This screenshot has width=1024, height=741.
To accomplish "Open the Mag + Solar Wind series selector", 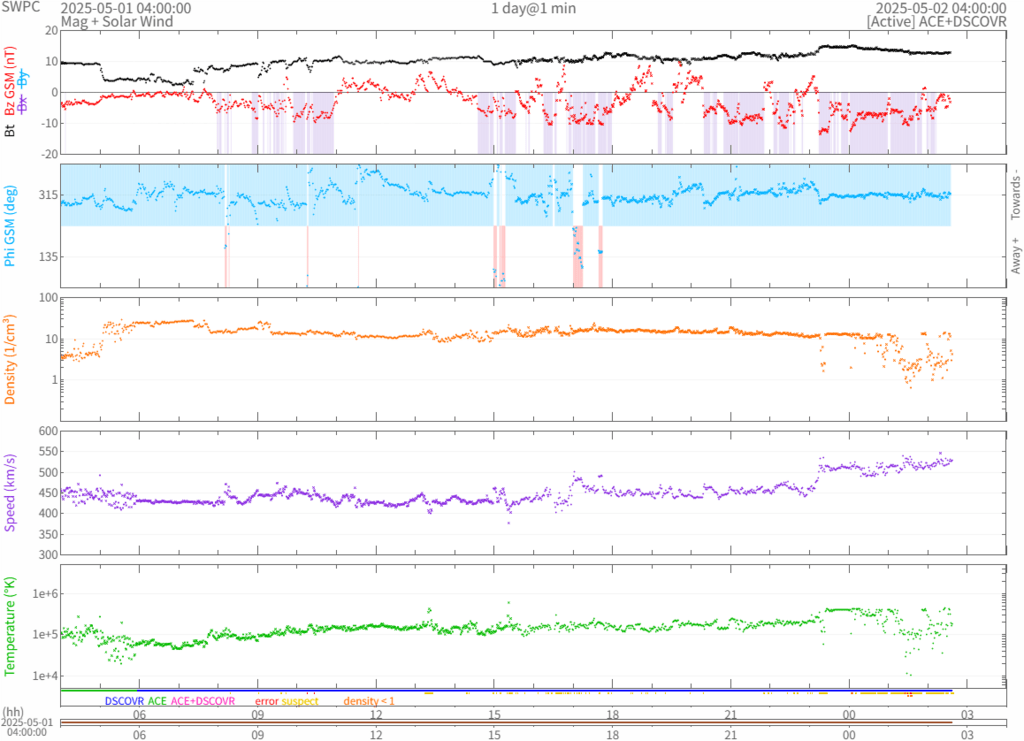I will click(116, 21).
